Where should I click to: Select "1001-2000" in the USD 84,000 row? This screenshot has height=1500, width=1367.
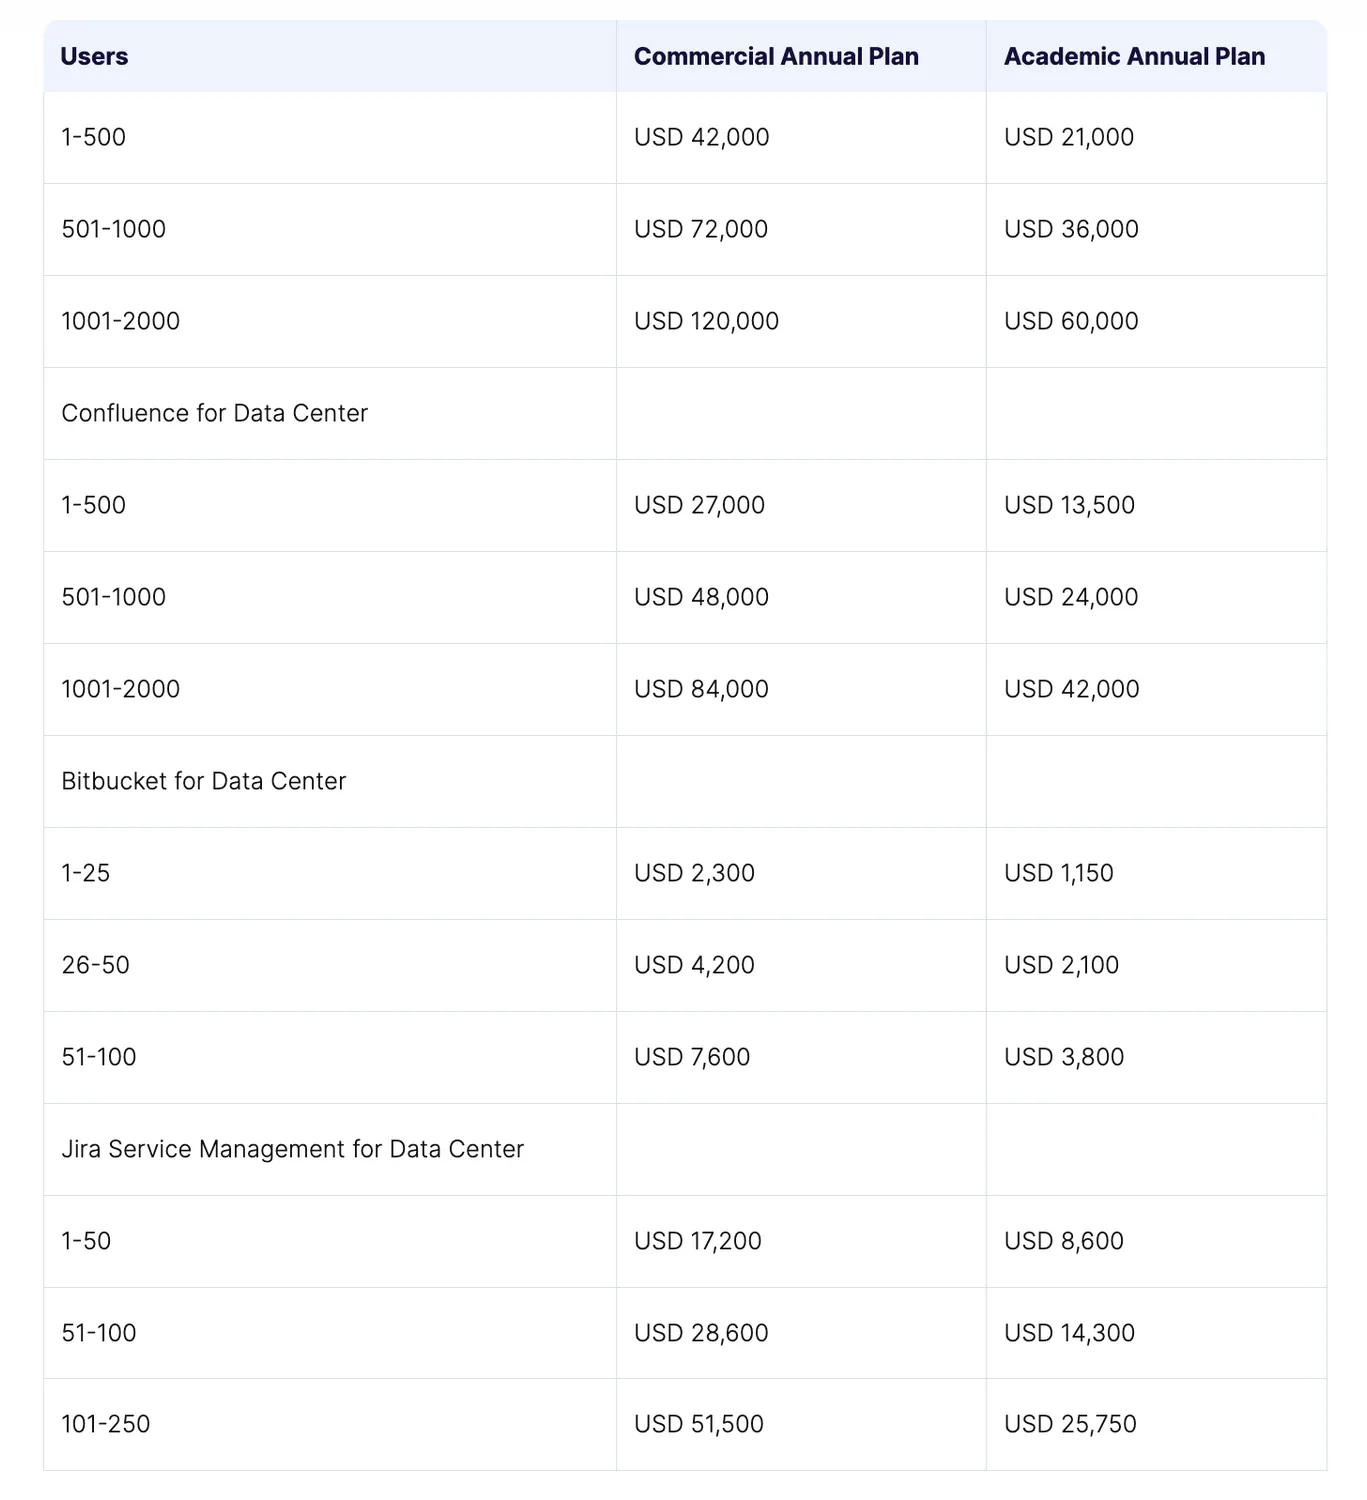[x=121, y=689]
